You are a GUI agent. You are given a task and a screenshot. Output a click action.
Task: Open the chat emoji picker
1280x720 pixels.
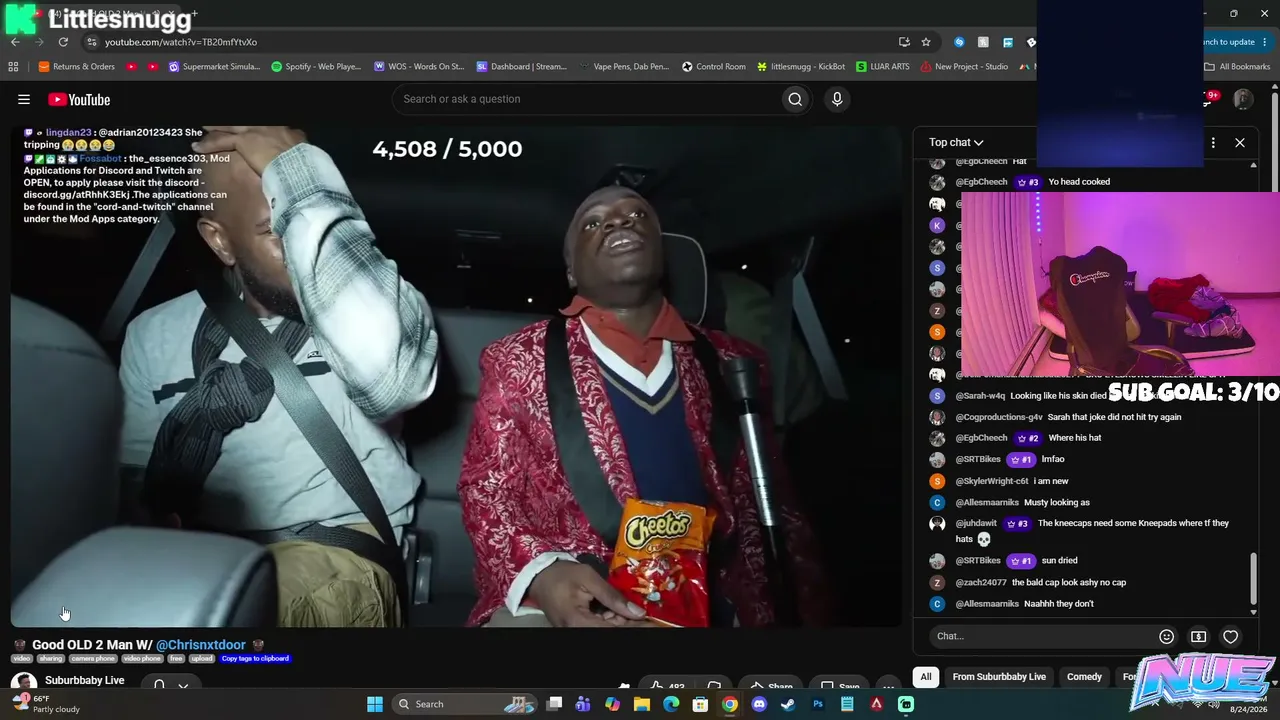tap(1166, 636)
